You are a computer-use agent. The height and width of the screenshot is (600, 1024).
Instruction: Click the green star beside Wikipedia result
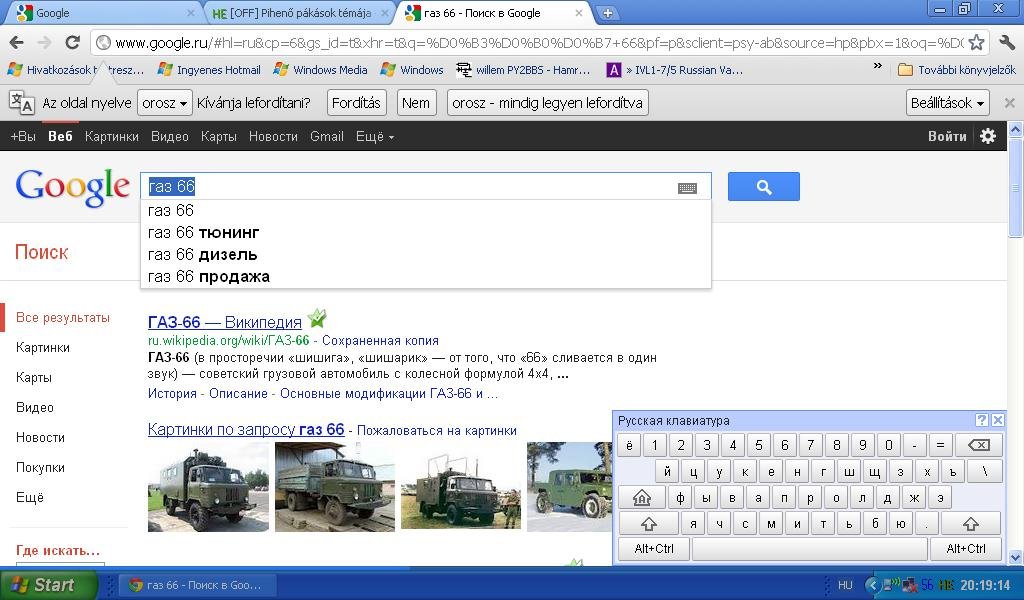(x=317, y=318)
